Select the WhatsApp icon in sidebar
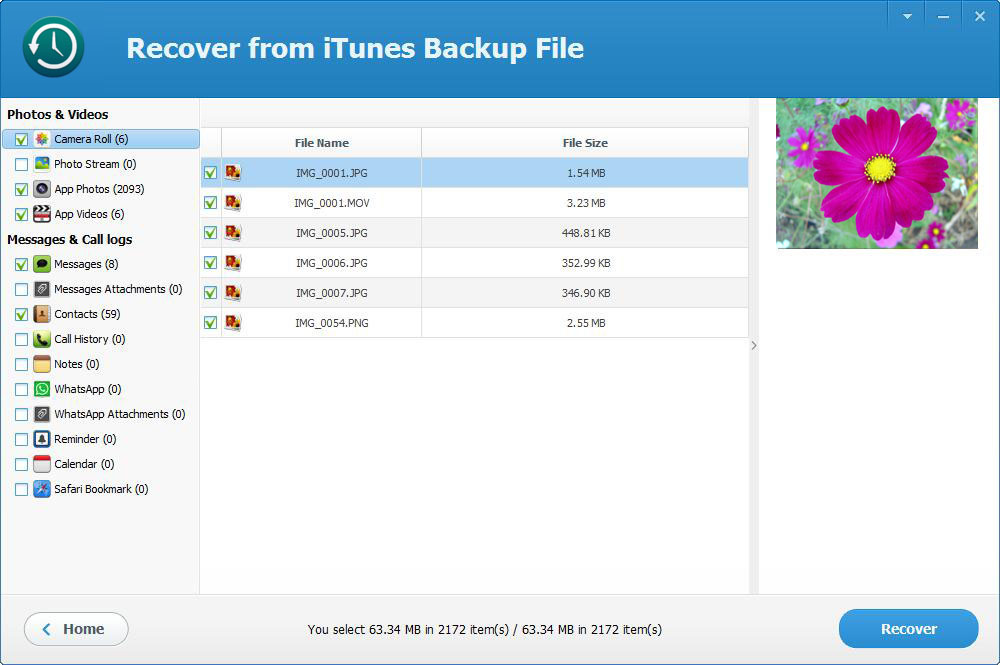 pos(42,389)
